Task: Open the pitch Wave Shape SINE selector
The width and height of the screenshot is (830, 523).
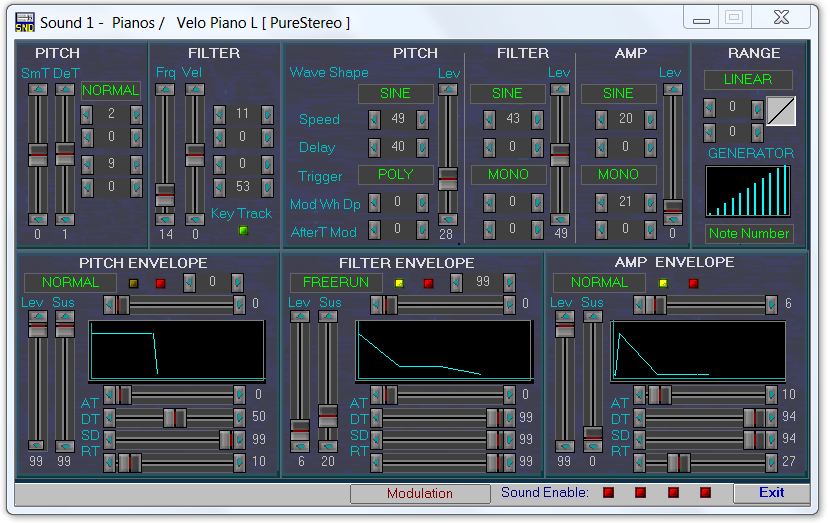Action: coord(396,93)
